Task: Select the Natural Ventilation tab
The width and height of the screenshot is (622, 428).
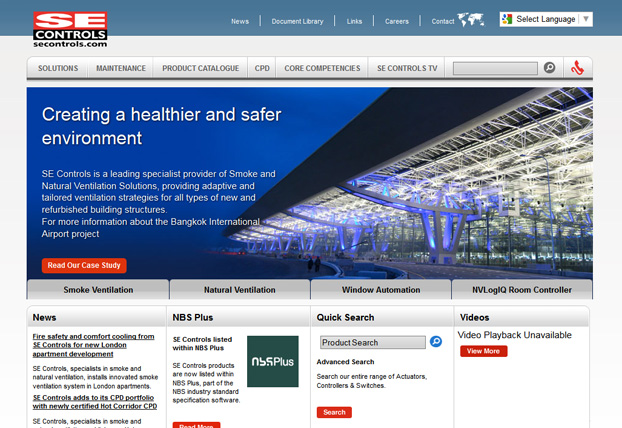Action: point(240,290)
